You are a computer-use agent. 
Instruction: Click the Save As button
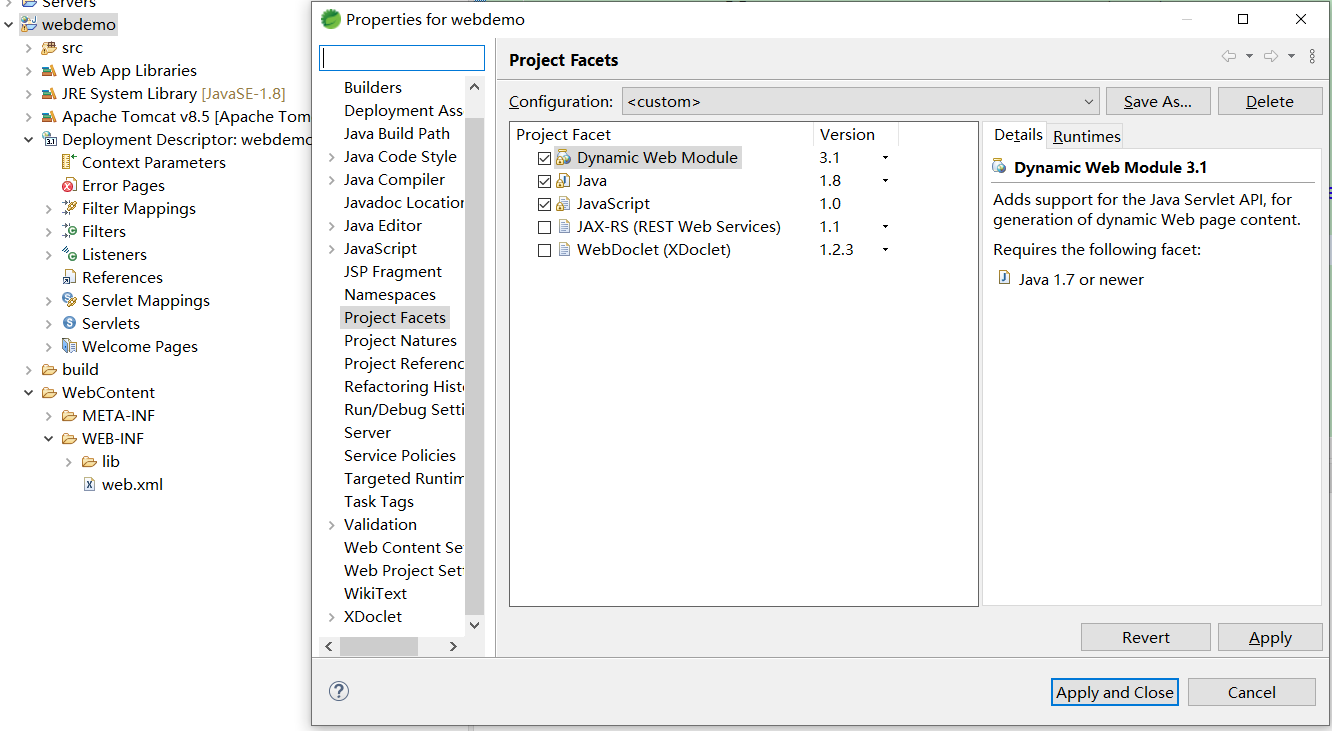coord(1158,100)
